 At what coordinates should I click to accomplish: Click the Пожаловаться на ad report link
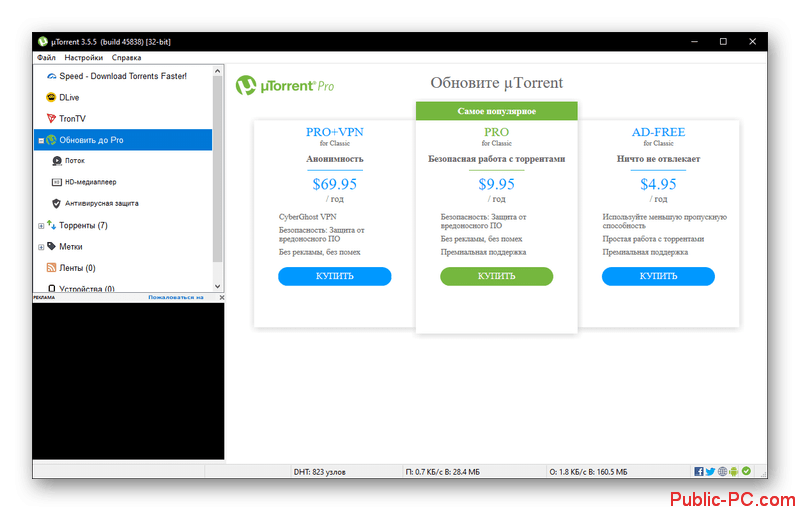coord(176,297)
